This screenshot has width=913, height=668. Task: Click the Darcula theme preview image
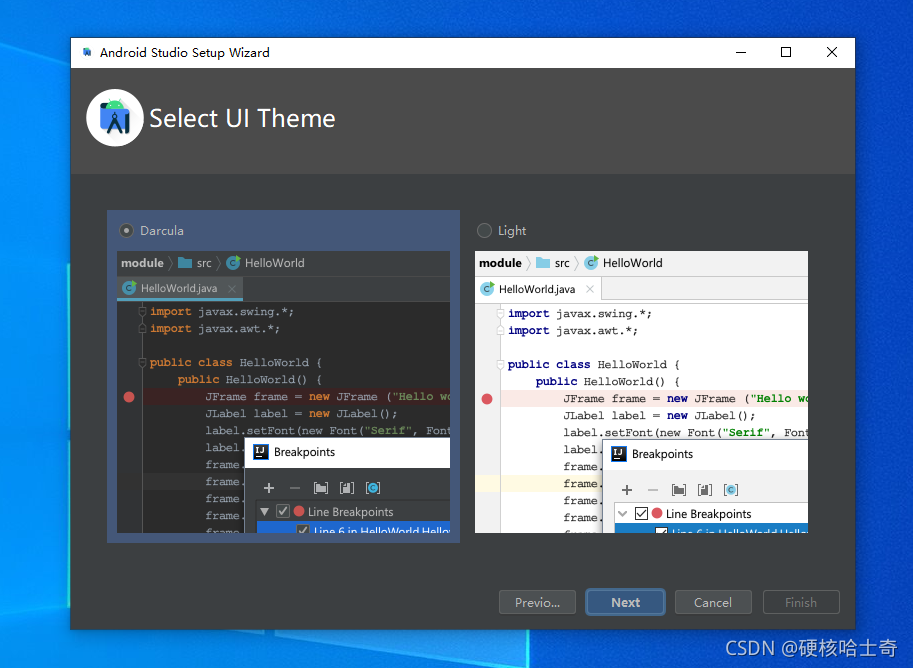point(284,392)
